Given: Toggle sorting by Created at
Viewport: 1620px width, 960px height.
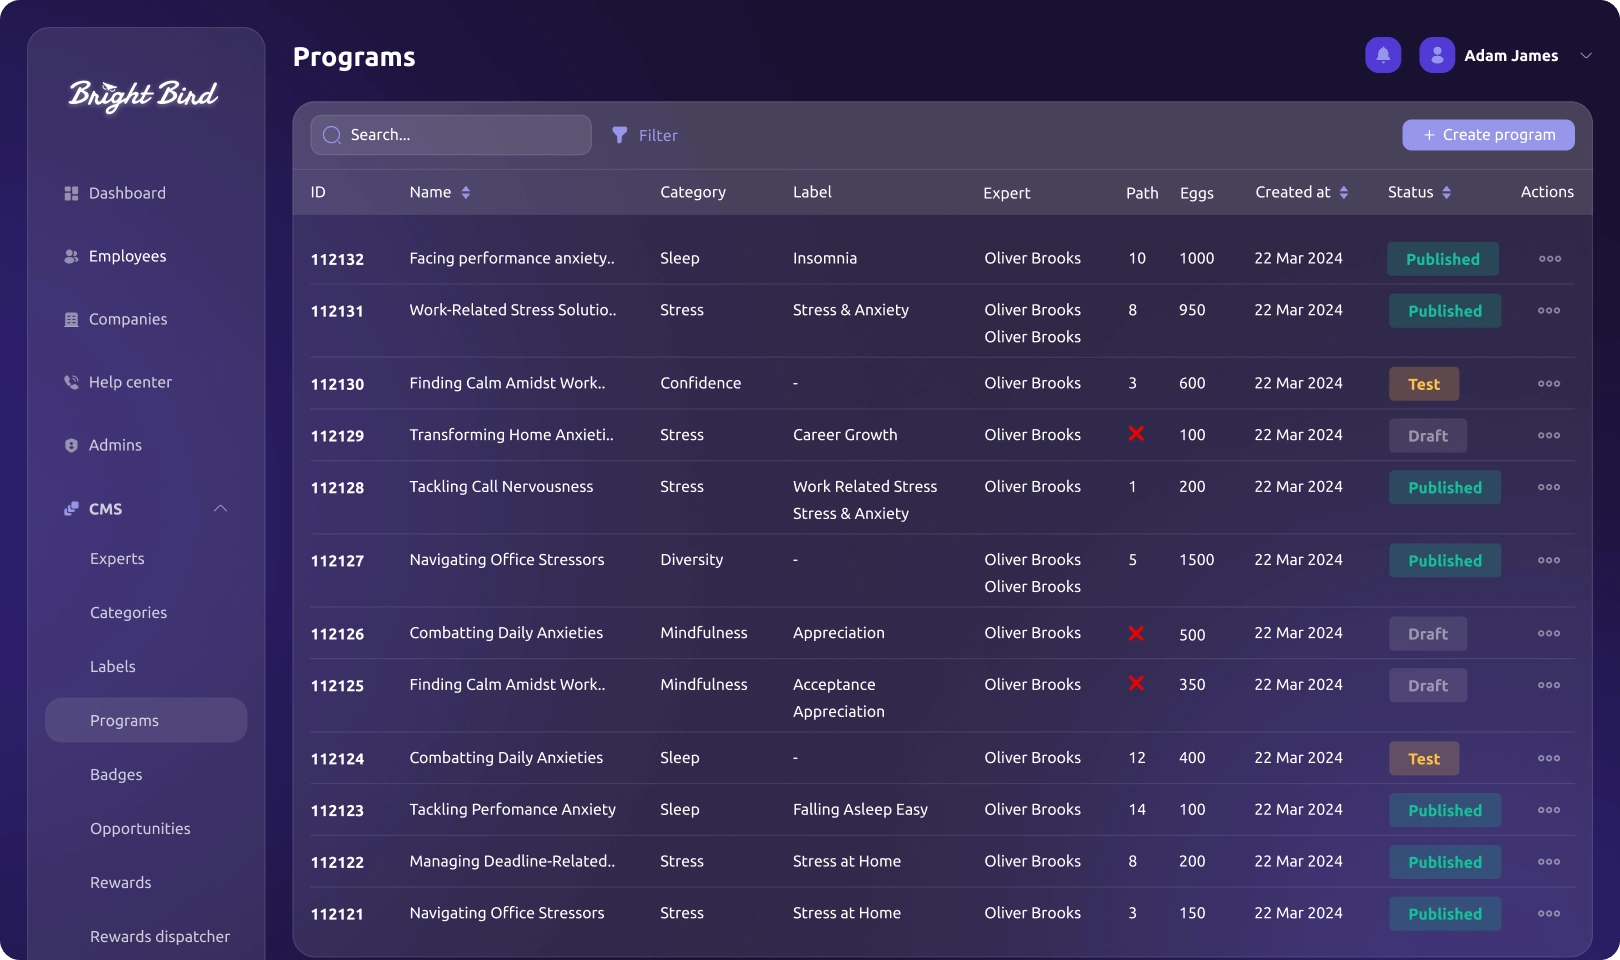Looking at the screenshot, I should 1343,192.
